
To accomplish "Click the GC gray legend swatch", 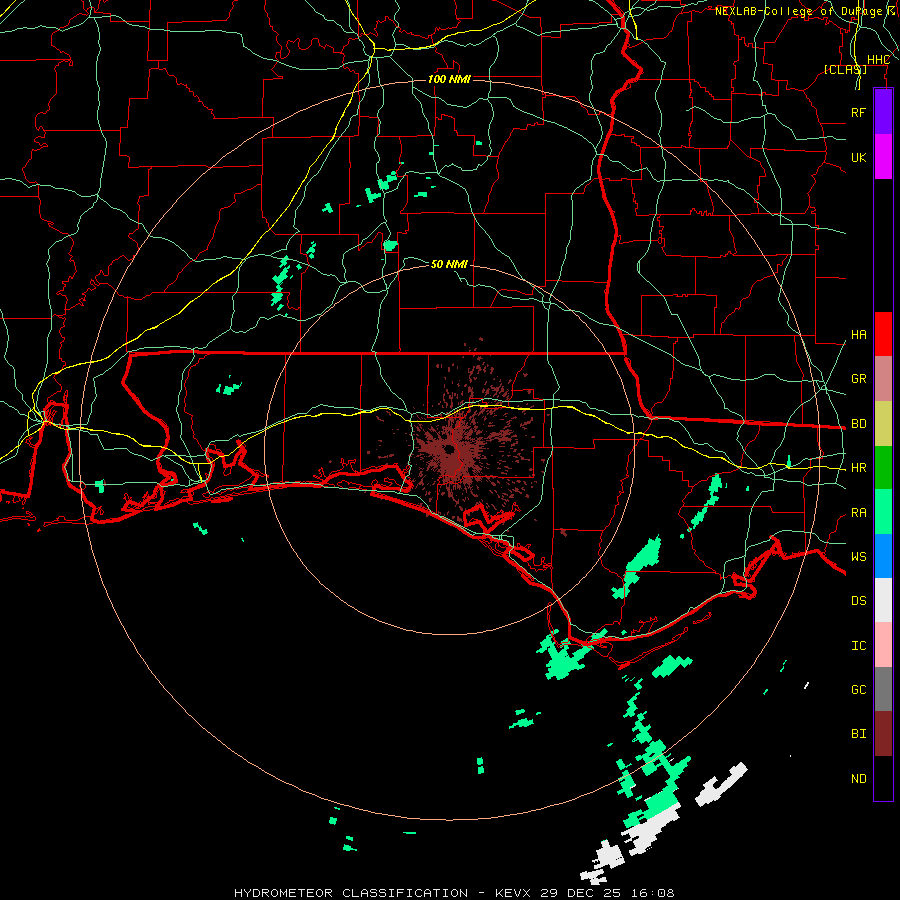I will point(883,689).
